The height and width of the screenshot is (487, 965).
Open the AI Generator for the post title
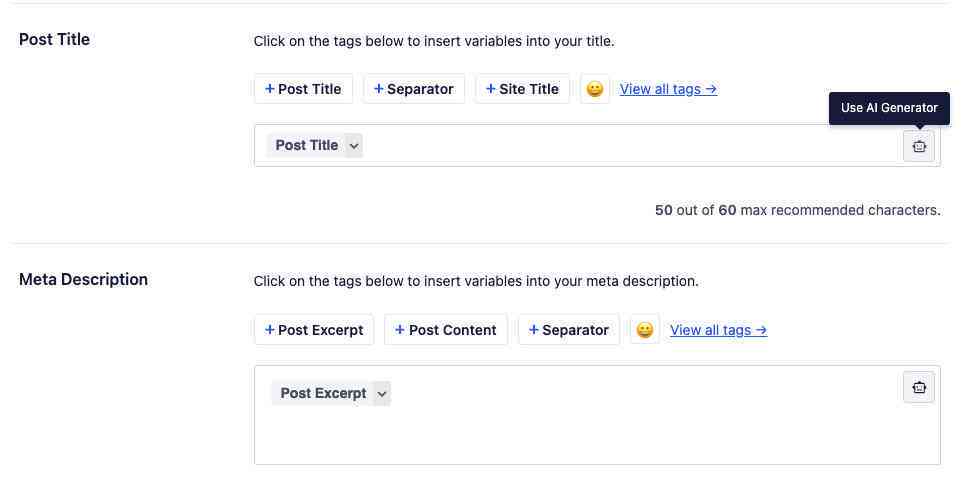919,146
